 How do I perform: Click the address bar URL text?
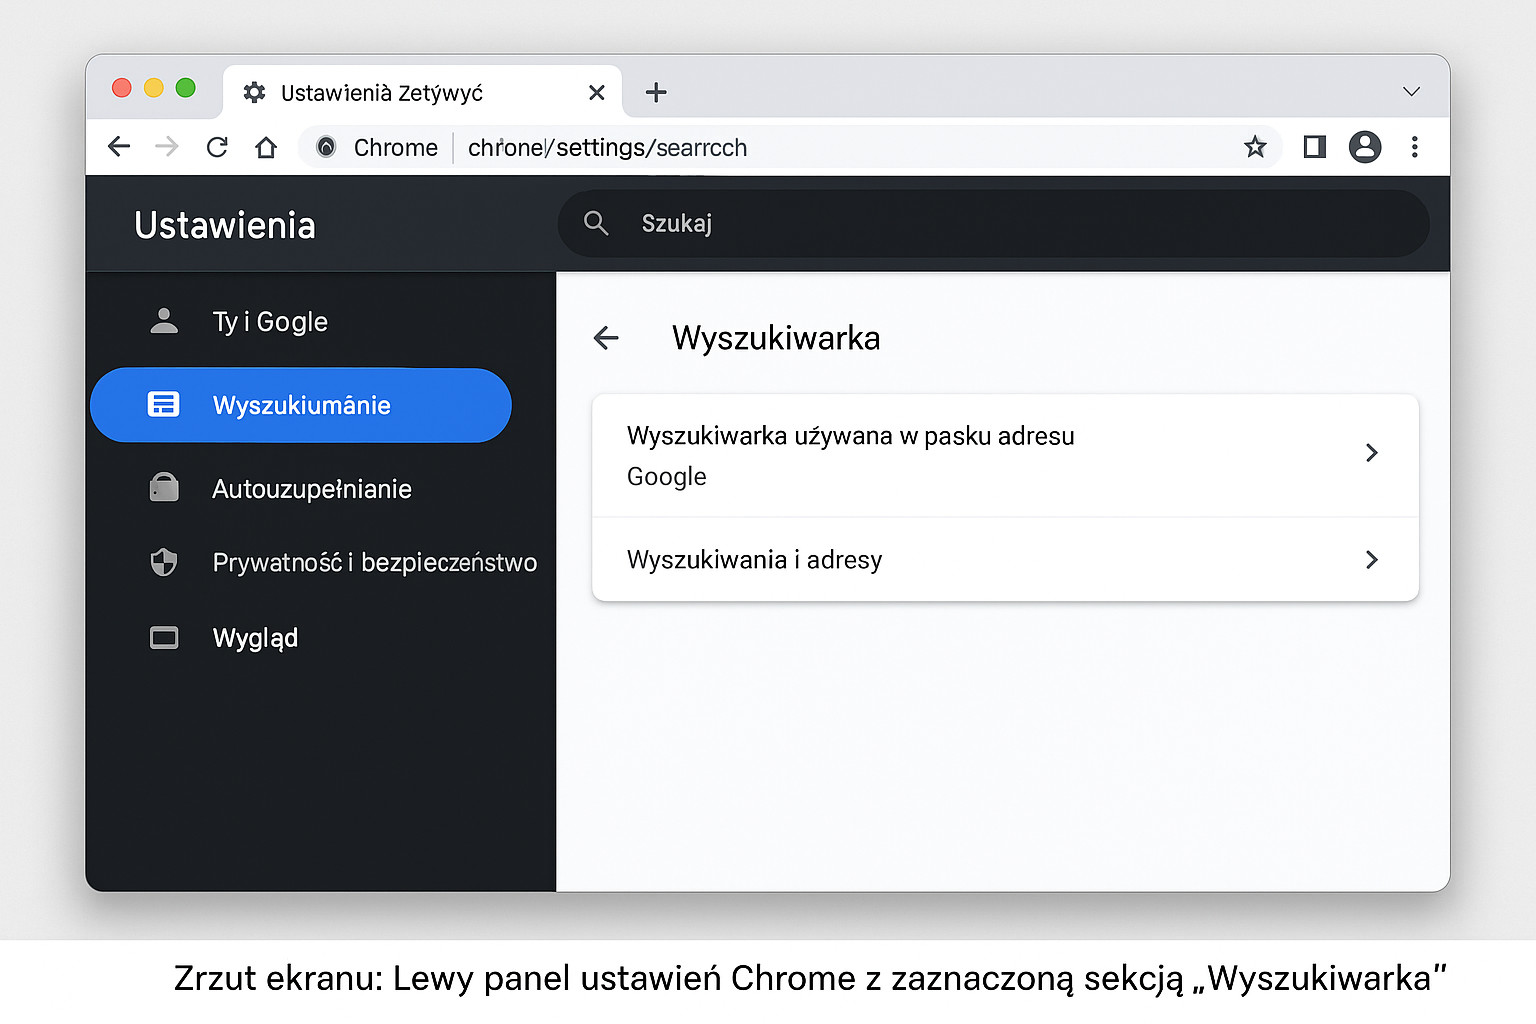(607, 148)
